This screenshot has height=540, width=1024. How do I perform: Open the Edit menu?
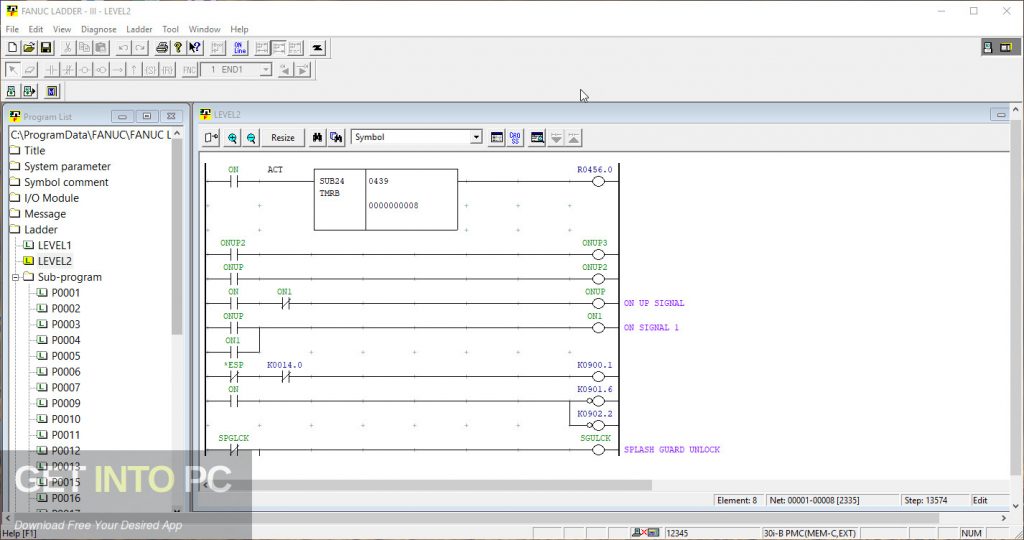coord(36,29)
